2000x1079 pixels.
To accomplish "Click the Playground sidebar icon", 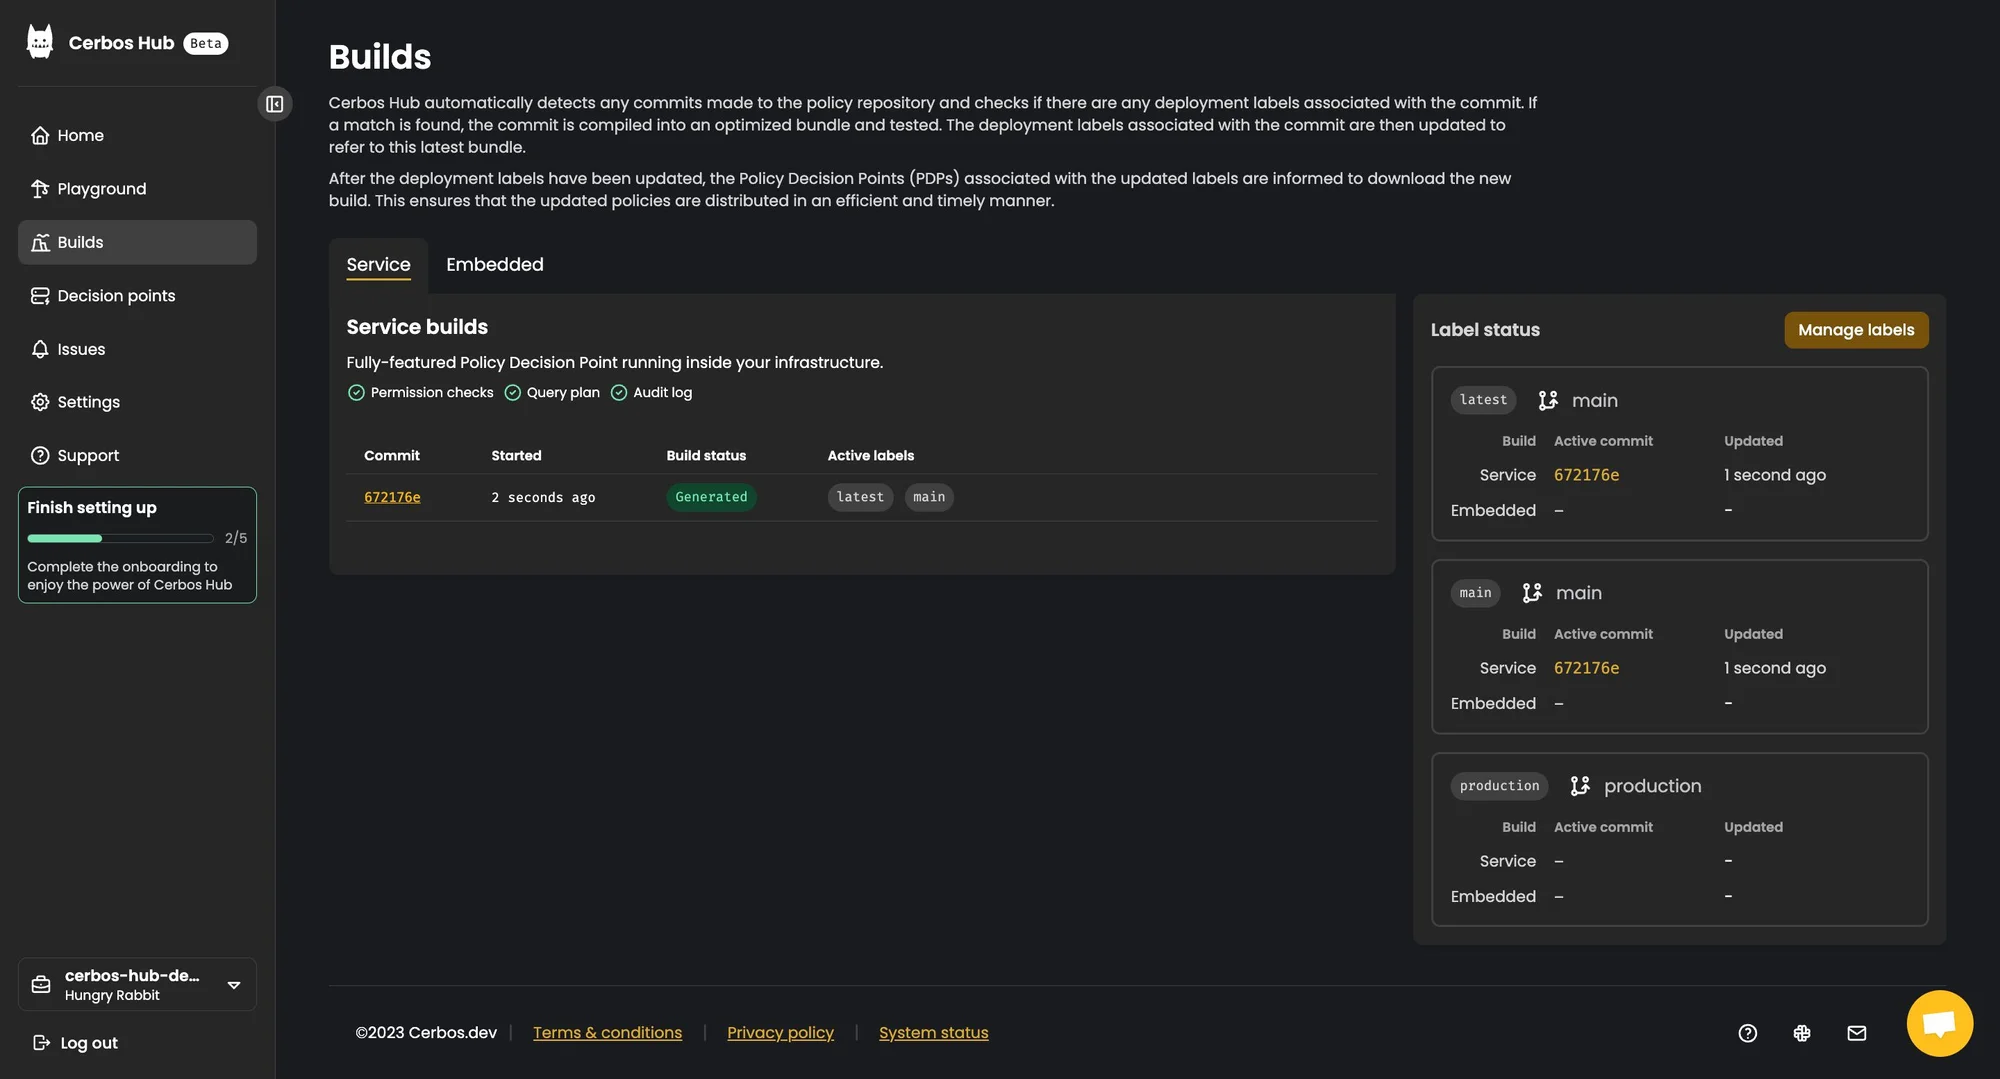I will click(40, 189).
